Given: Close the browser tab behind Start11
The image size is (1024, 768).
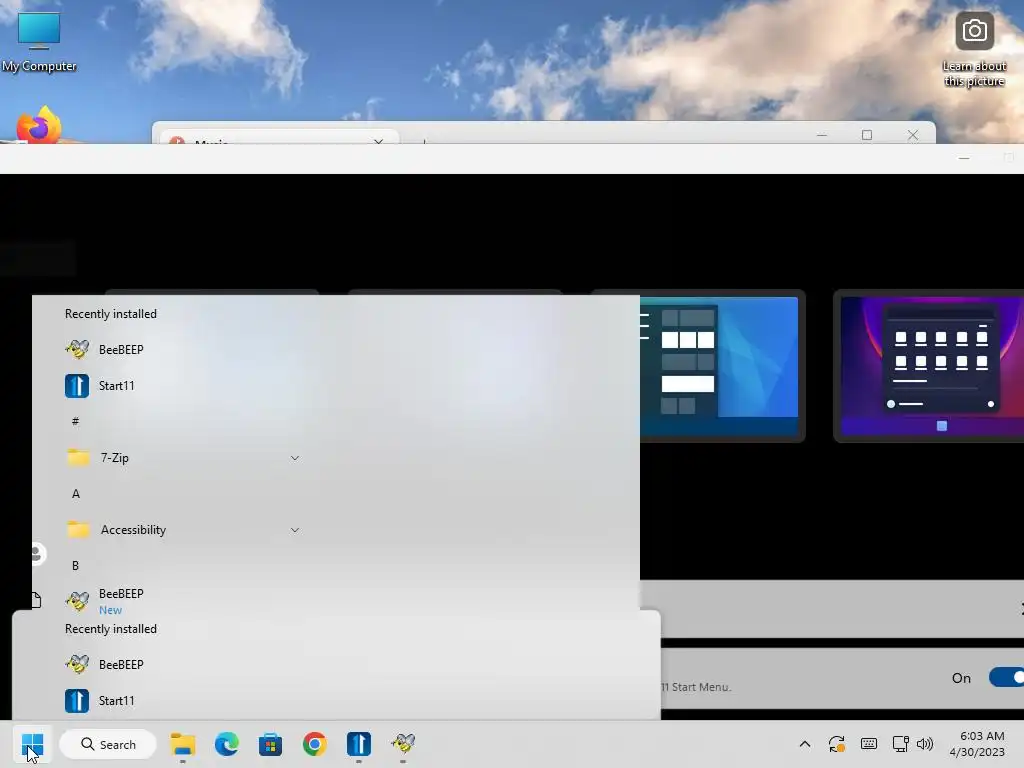Looking at the screenshot, I should (x=378, y=141).
